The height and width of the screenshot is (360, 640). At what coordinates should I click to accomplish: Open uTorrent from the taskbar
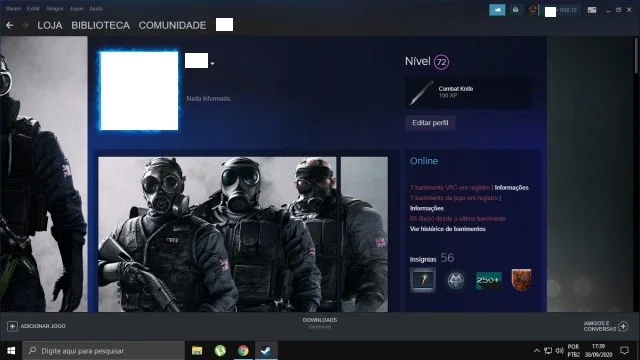point(220,351)
